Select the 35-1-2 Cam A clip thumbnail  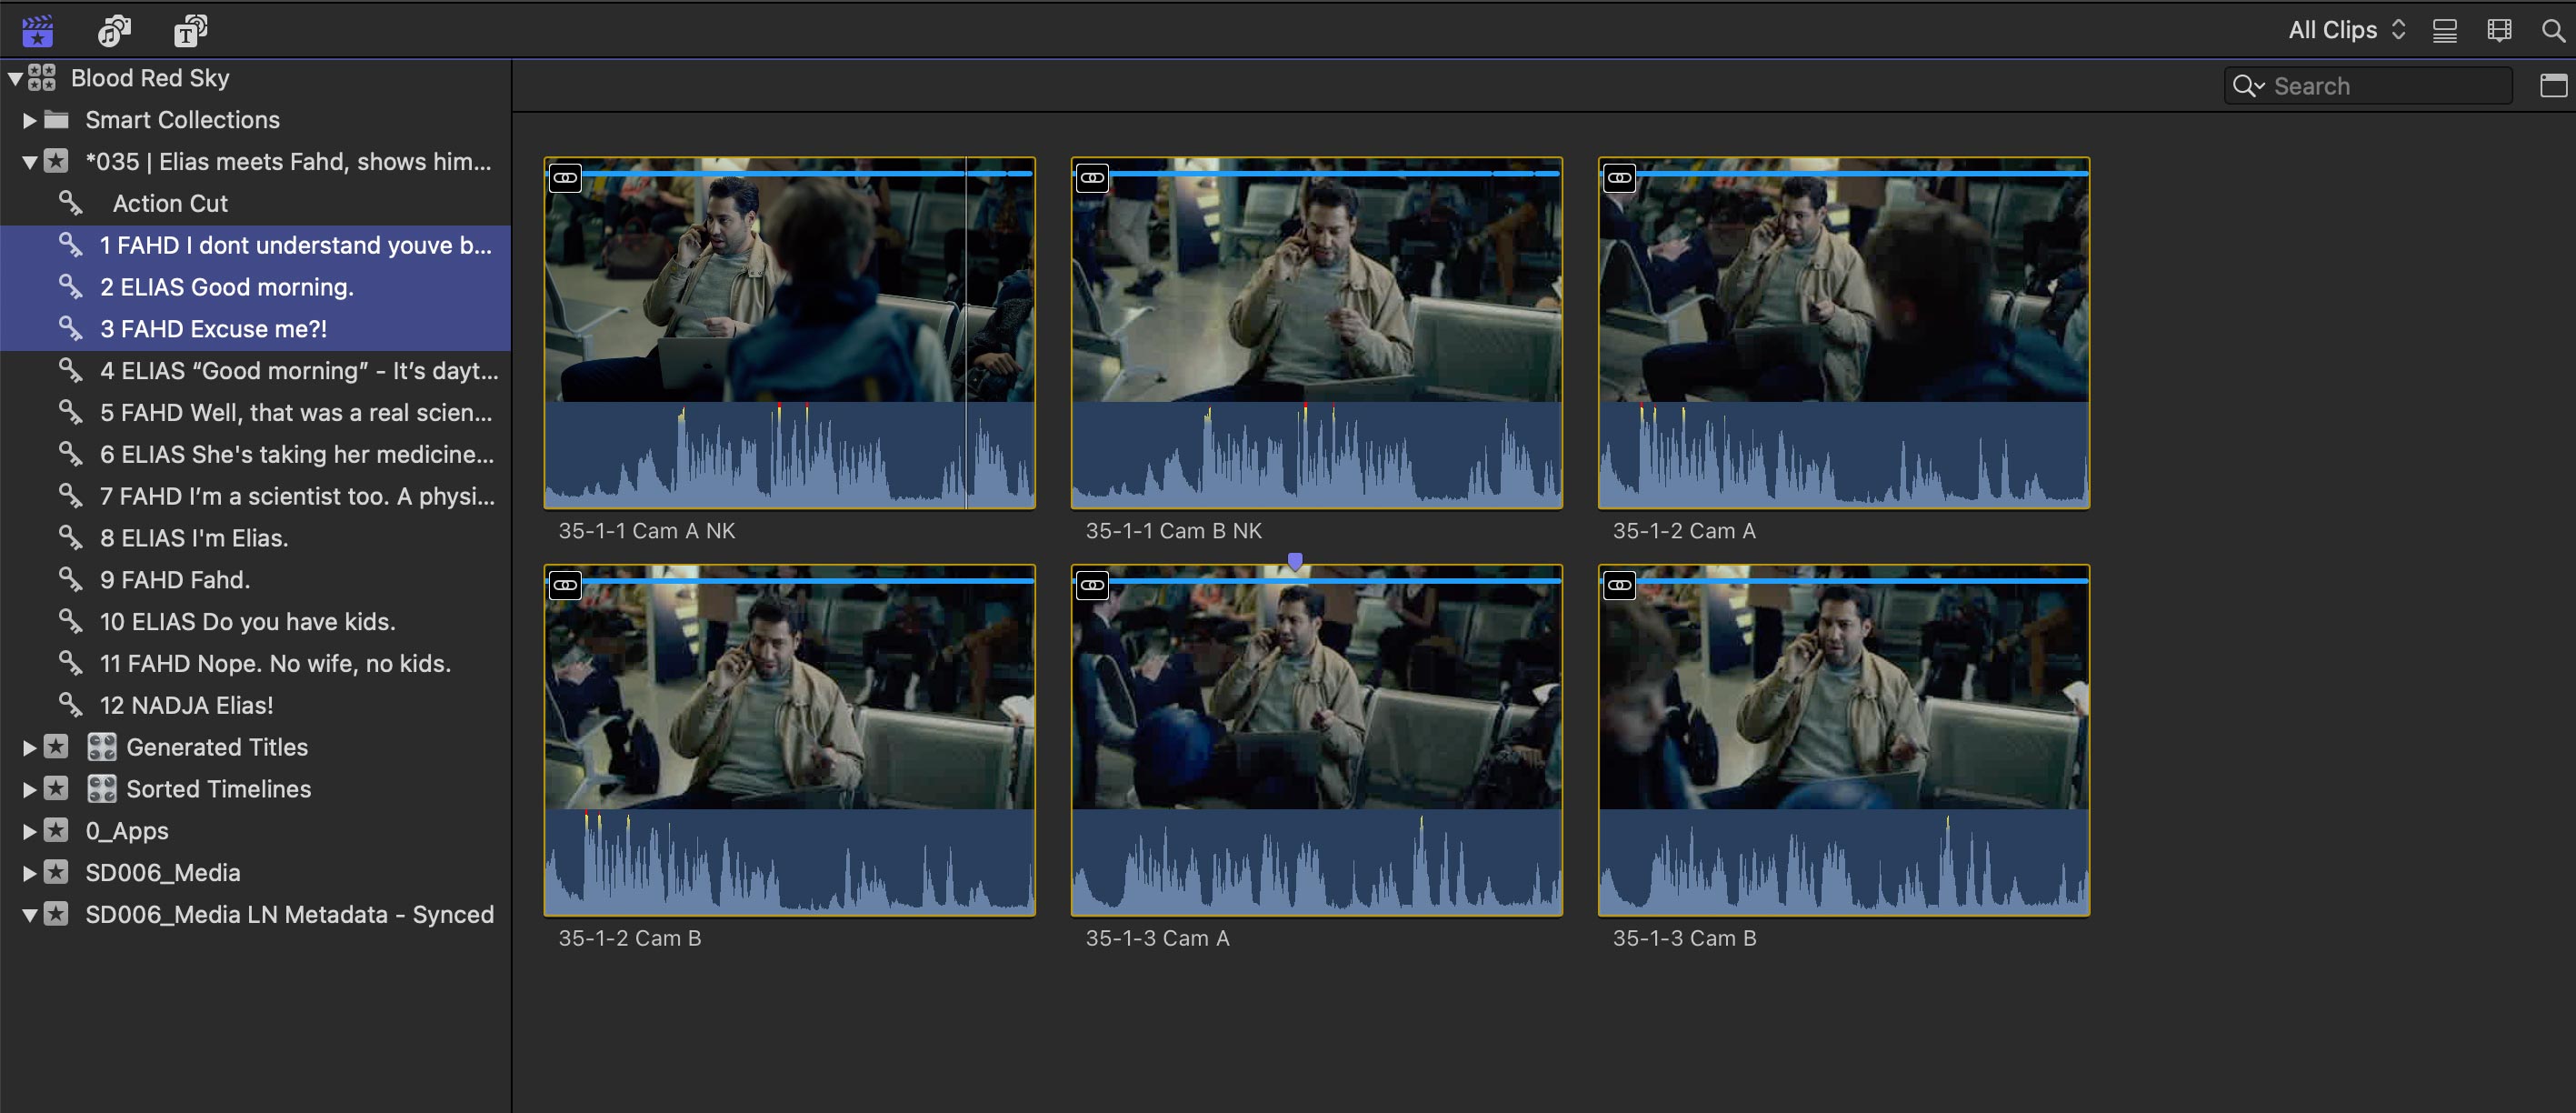[1843, 332]
